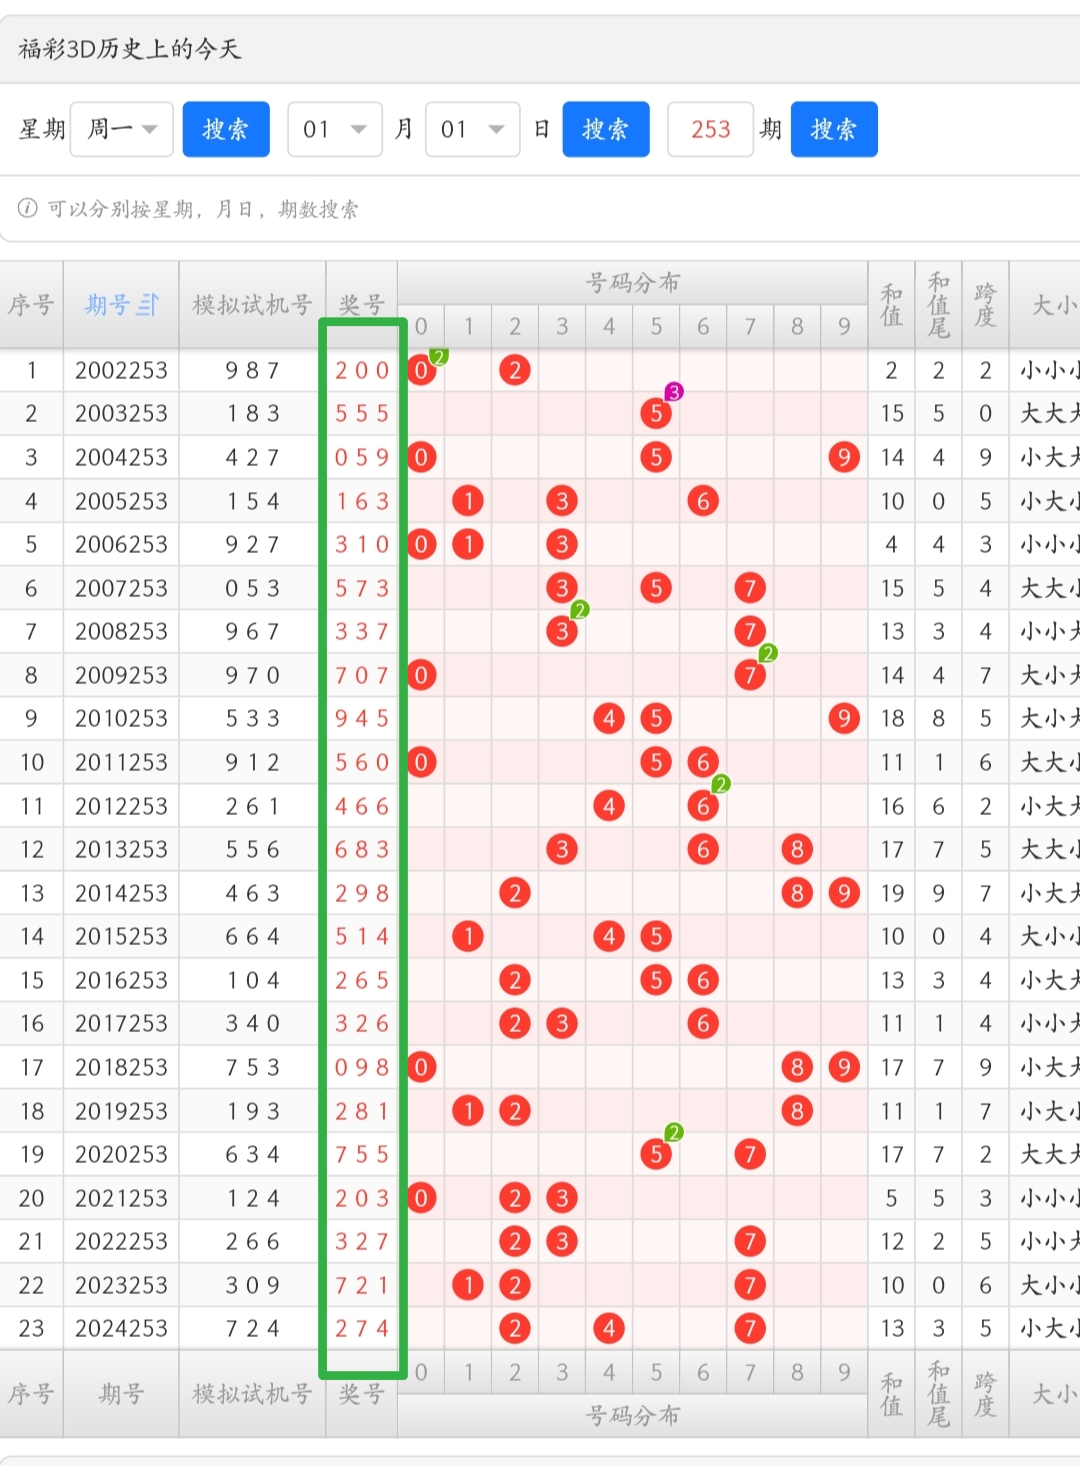Click the info icon beside the search hint
The image size is (1080, 1466).
pos(28,208)
